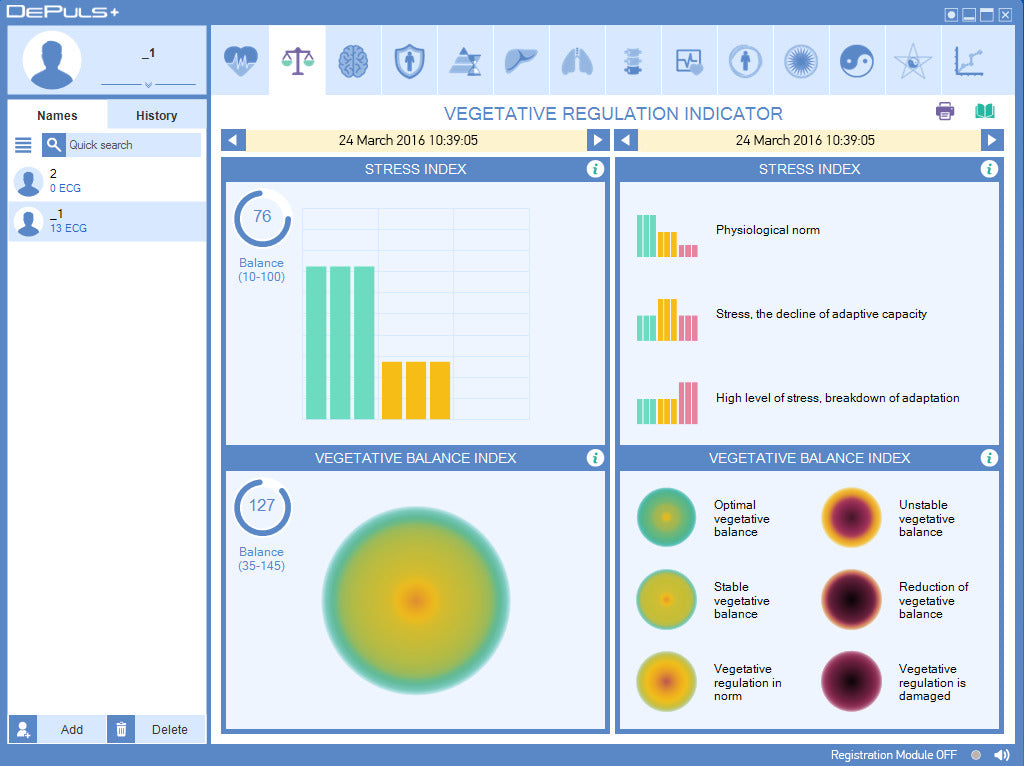Go to previous record in right date bar

[625, 141]
